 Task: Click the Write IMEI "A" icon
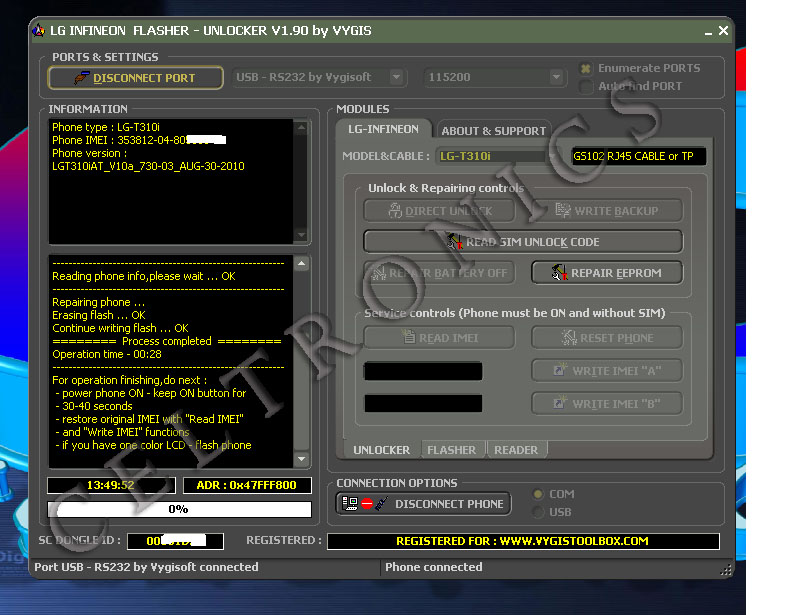pos(560,370)
